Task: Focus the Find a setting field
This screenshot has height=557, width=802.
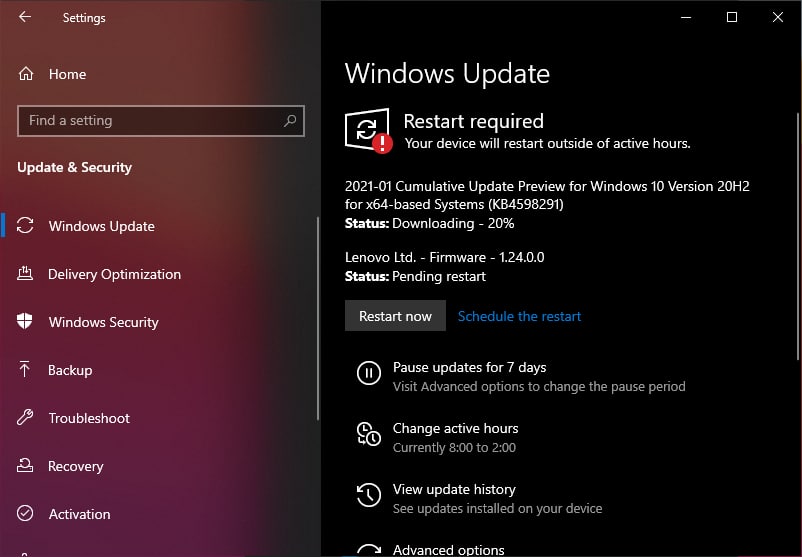Action: click(161, 121)
